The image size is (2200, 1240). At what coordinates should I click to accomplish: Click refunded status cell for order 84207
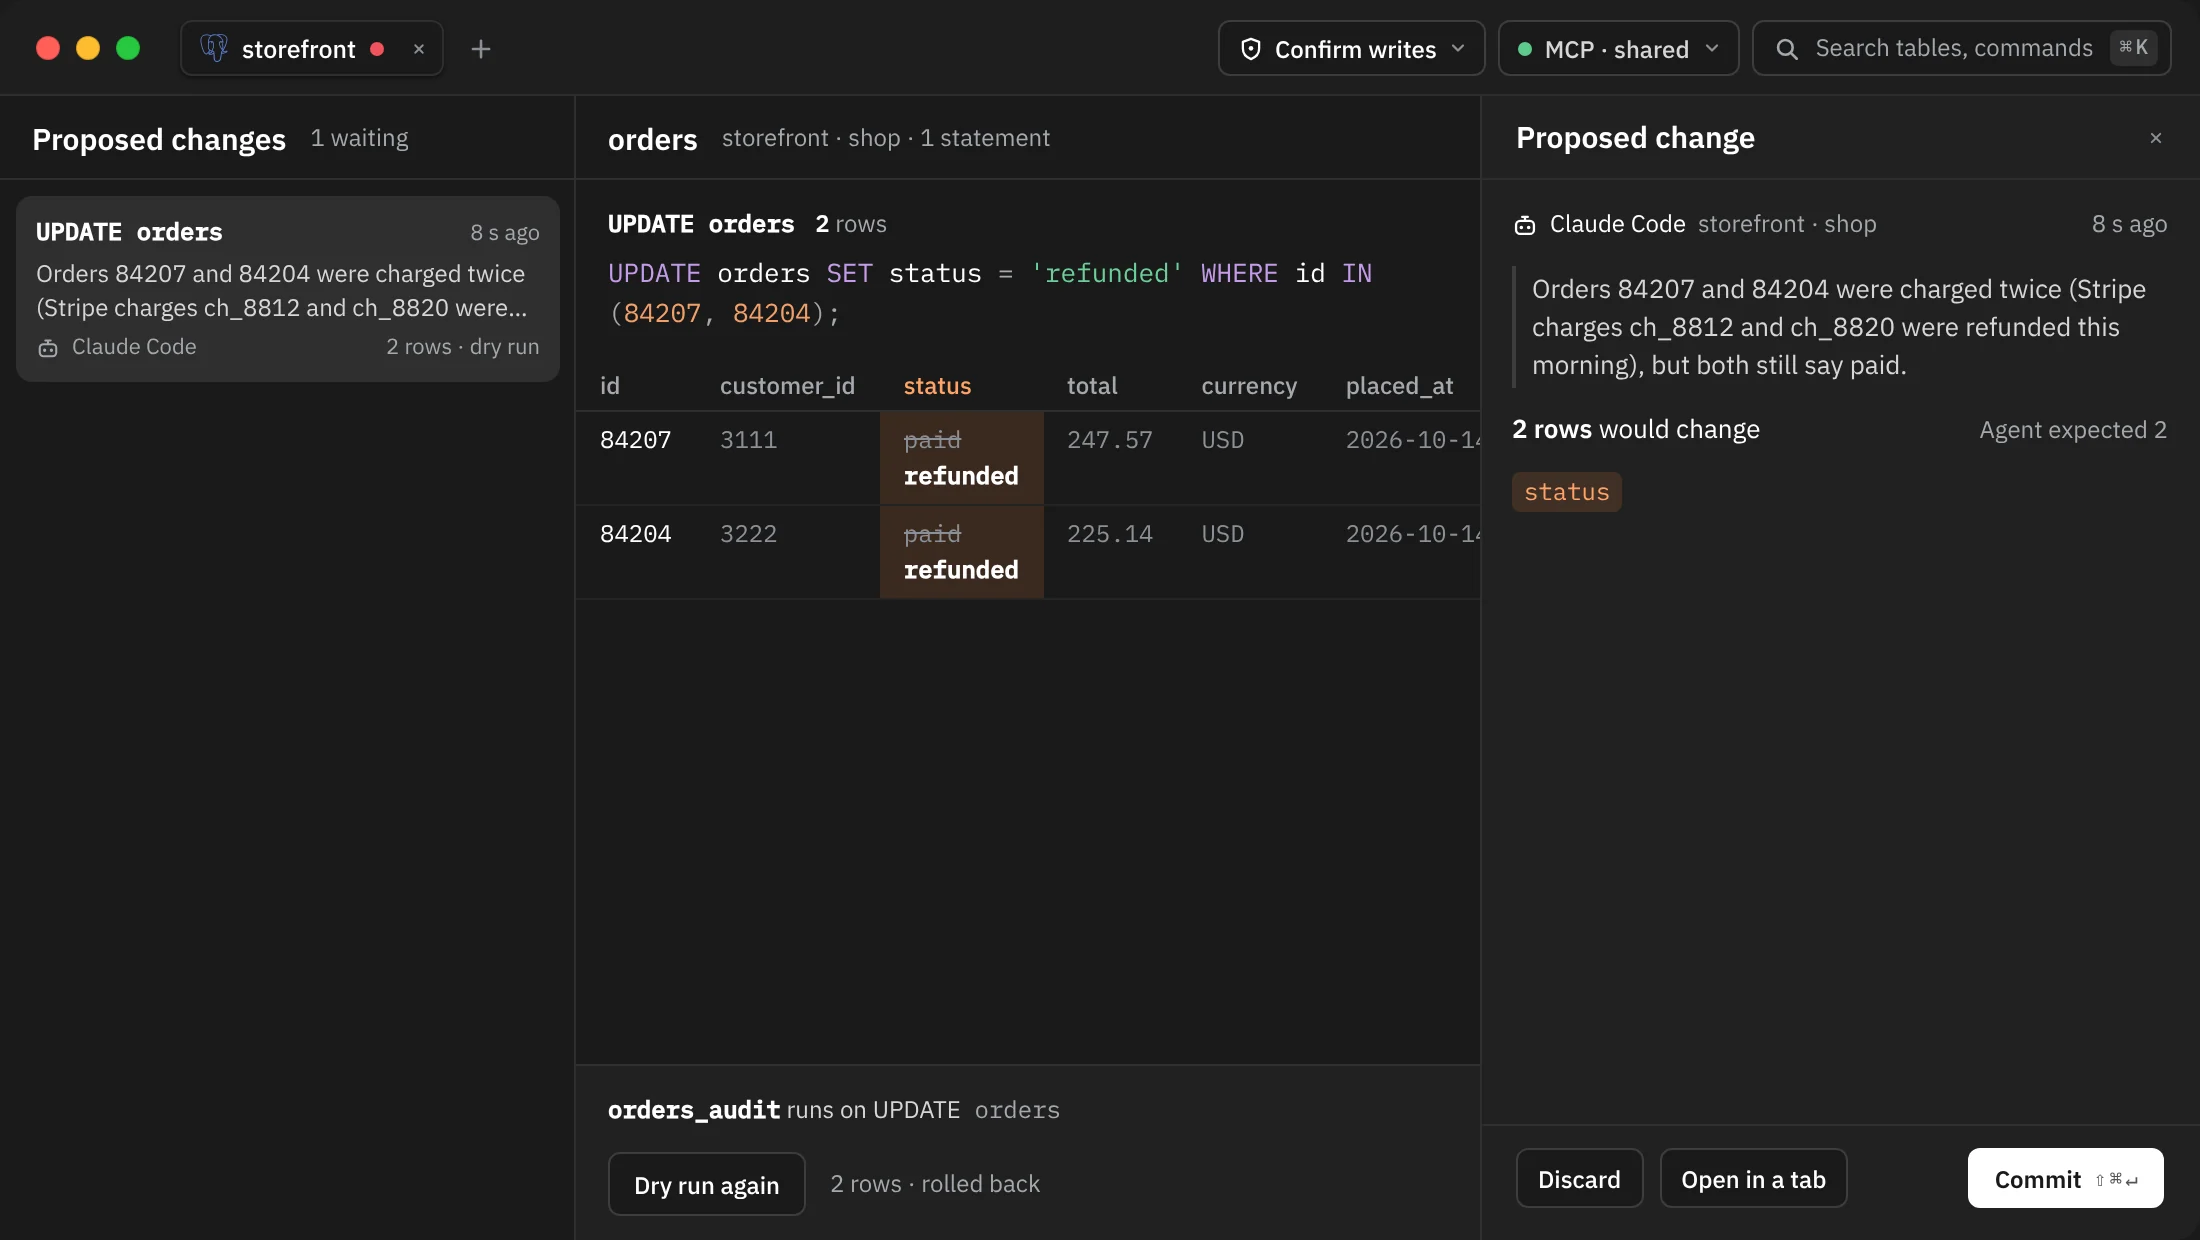pos(961,458)
